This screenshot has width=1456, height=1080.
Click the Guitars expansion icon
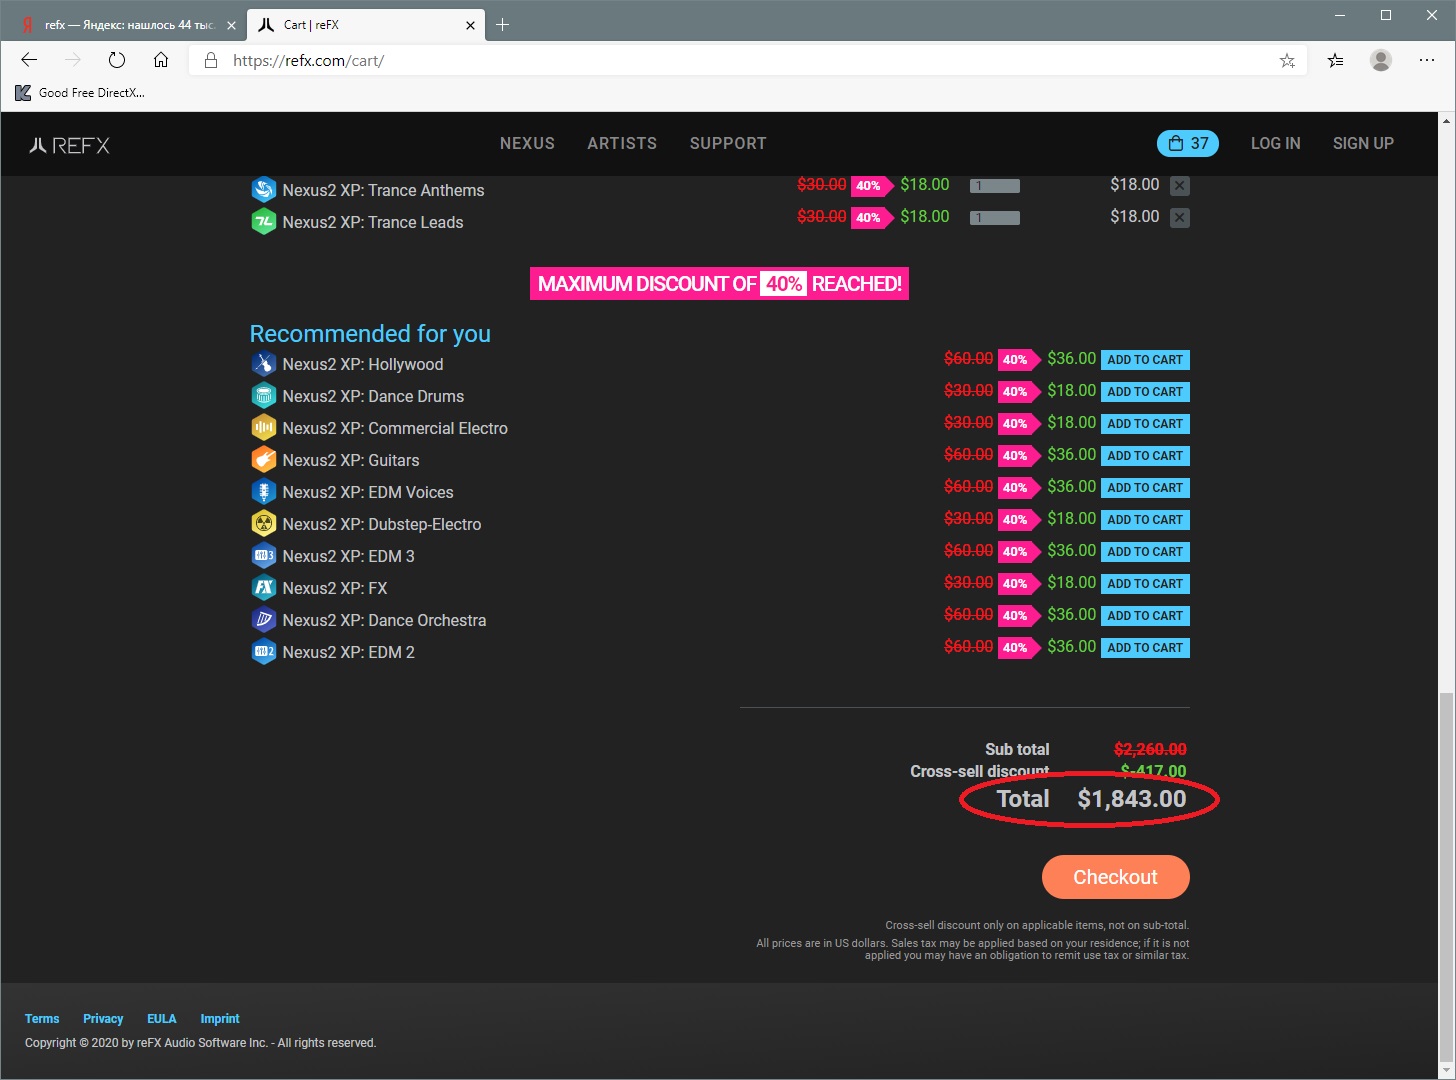[263, 460]
